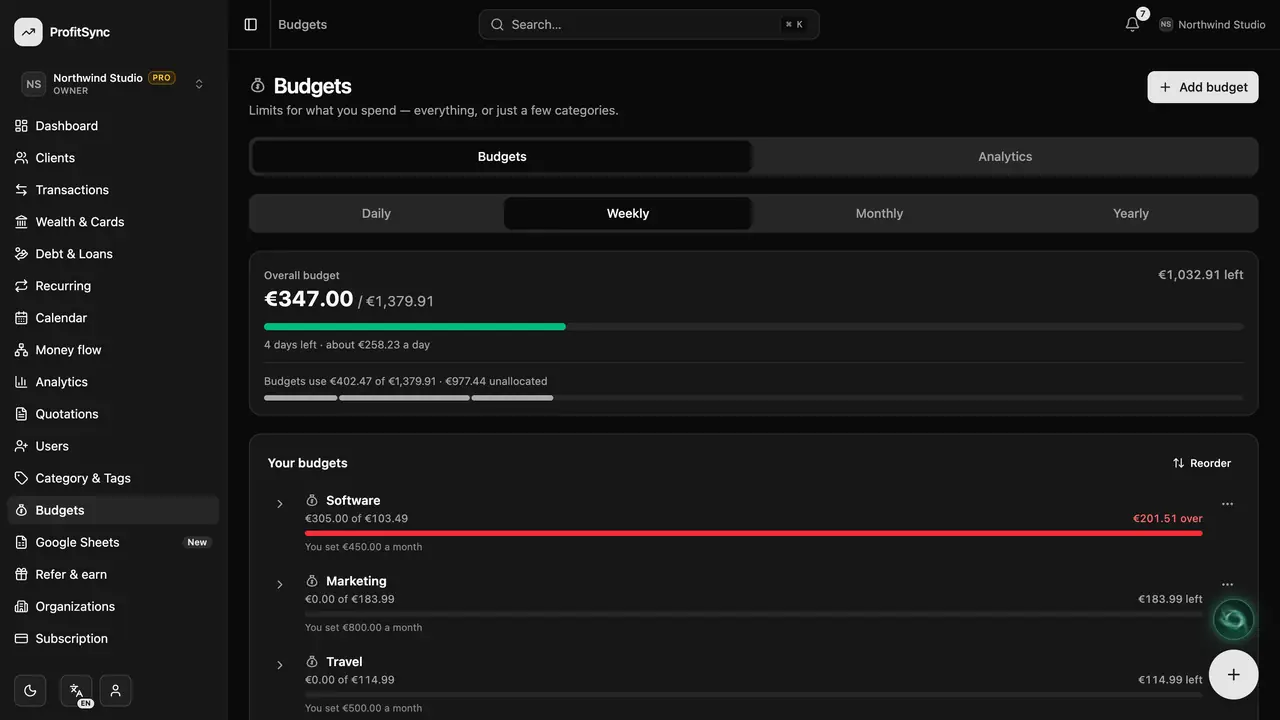
Task: Open Subscription in the sidebar
Action: click(113, 638)
